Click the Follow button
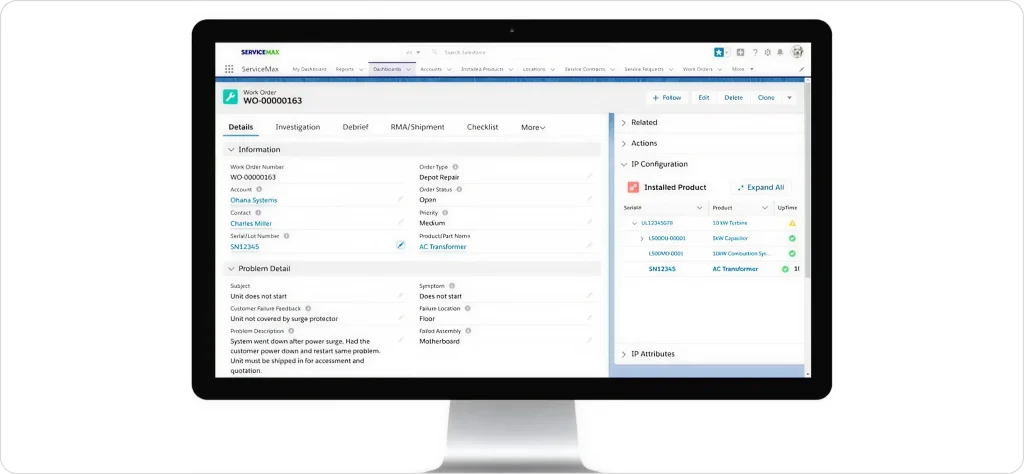Viewport: 1024px width, 474px height. (667, 97)
